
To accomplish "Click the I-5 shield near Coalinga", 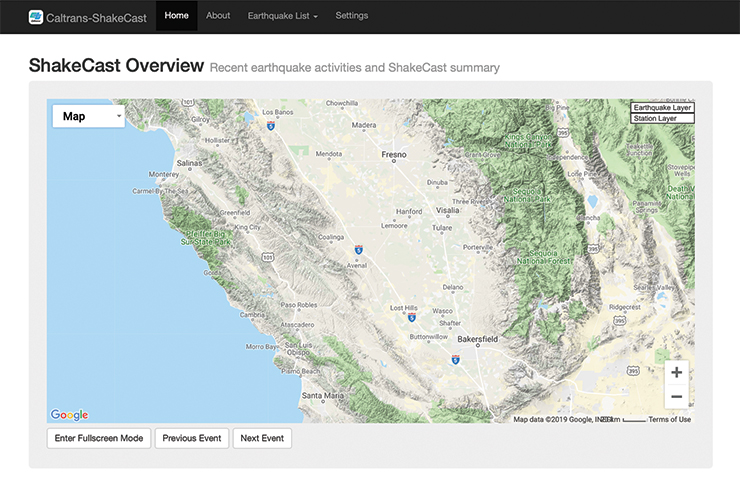I will pyautogui.click(x=359, y=249).
